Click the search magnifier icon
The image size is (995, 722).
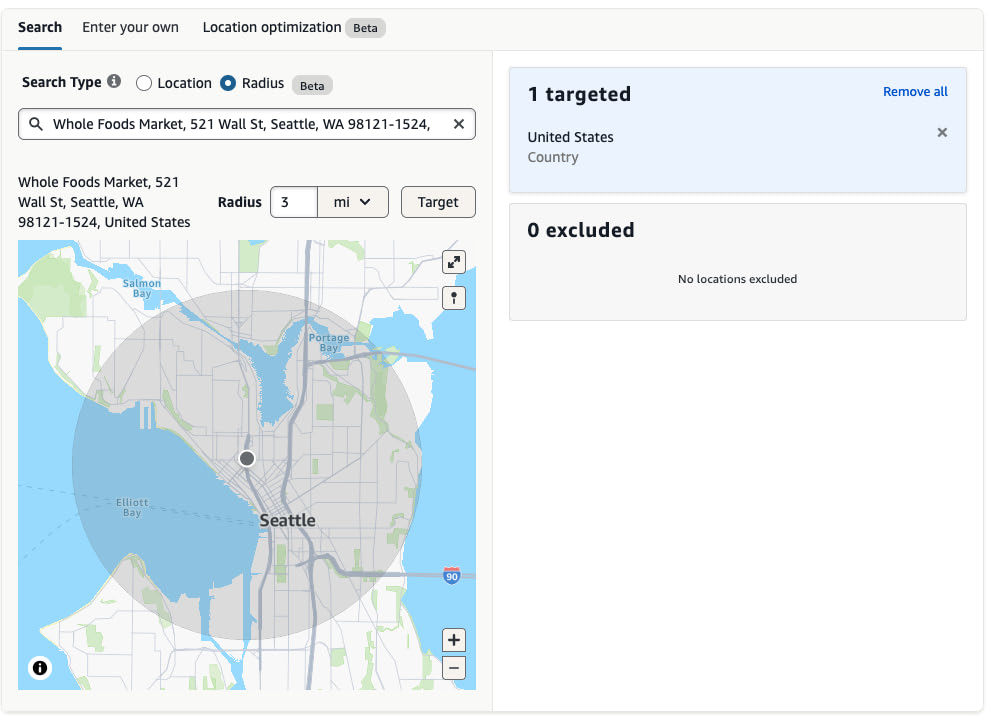pos(34,123)
